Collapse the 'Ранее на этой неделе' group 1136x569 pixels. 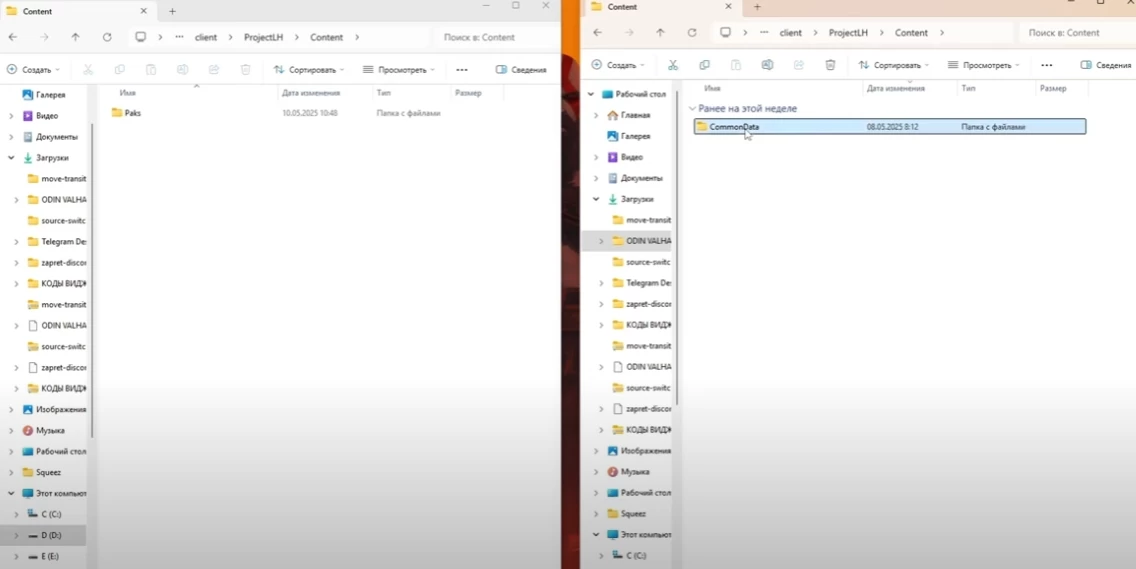693,108
